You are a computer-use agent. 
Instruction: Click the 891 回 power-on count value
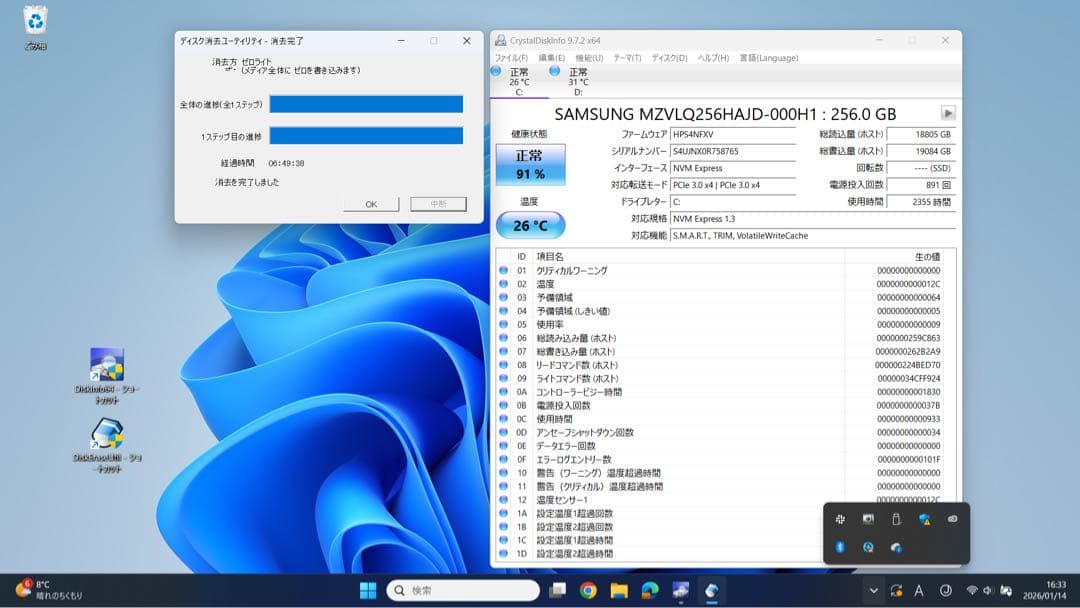pyautogui.click(x=921, y=185)
